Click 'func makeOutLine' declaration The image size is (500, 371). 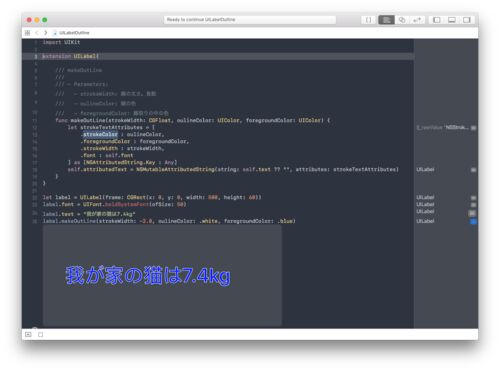(x=193, y=120)
